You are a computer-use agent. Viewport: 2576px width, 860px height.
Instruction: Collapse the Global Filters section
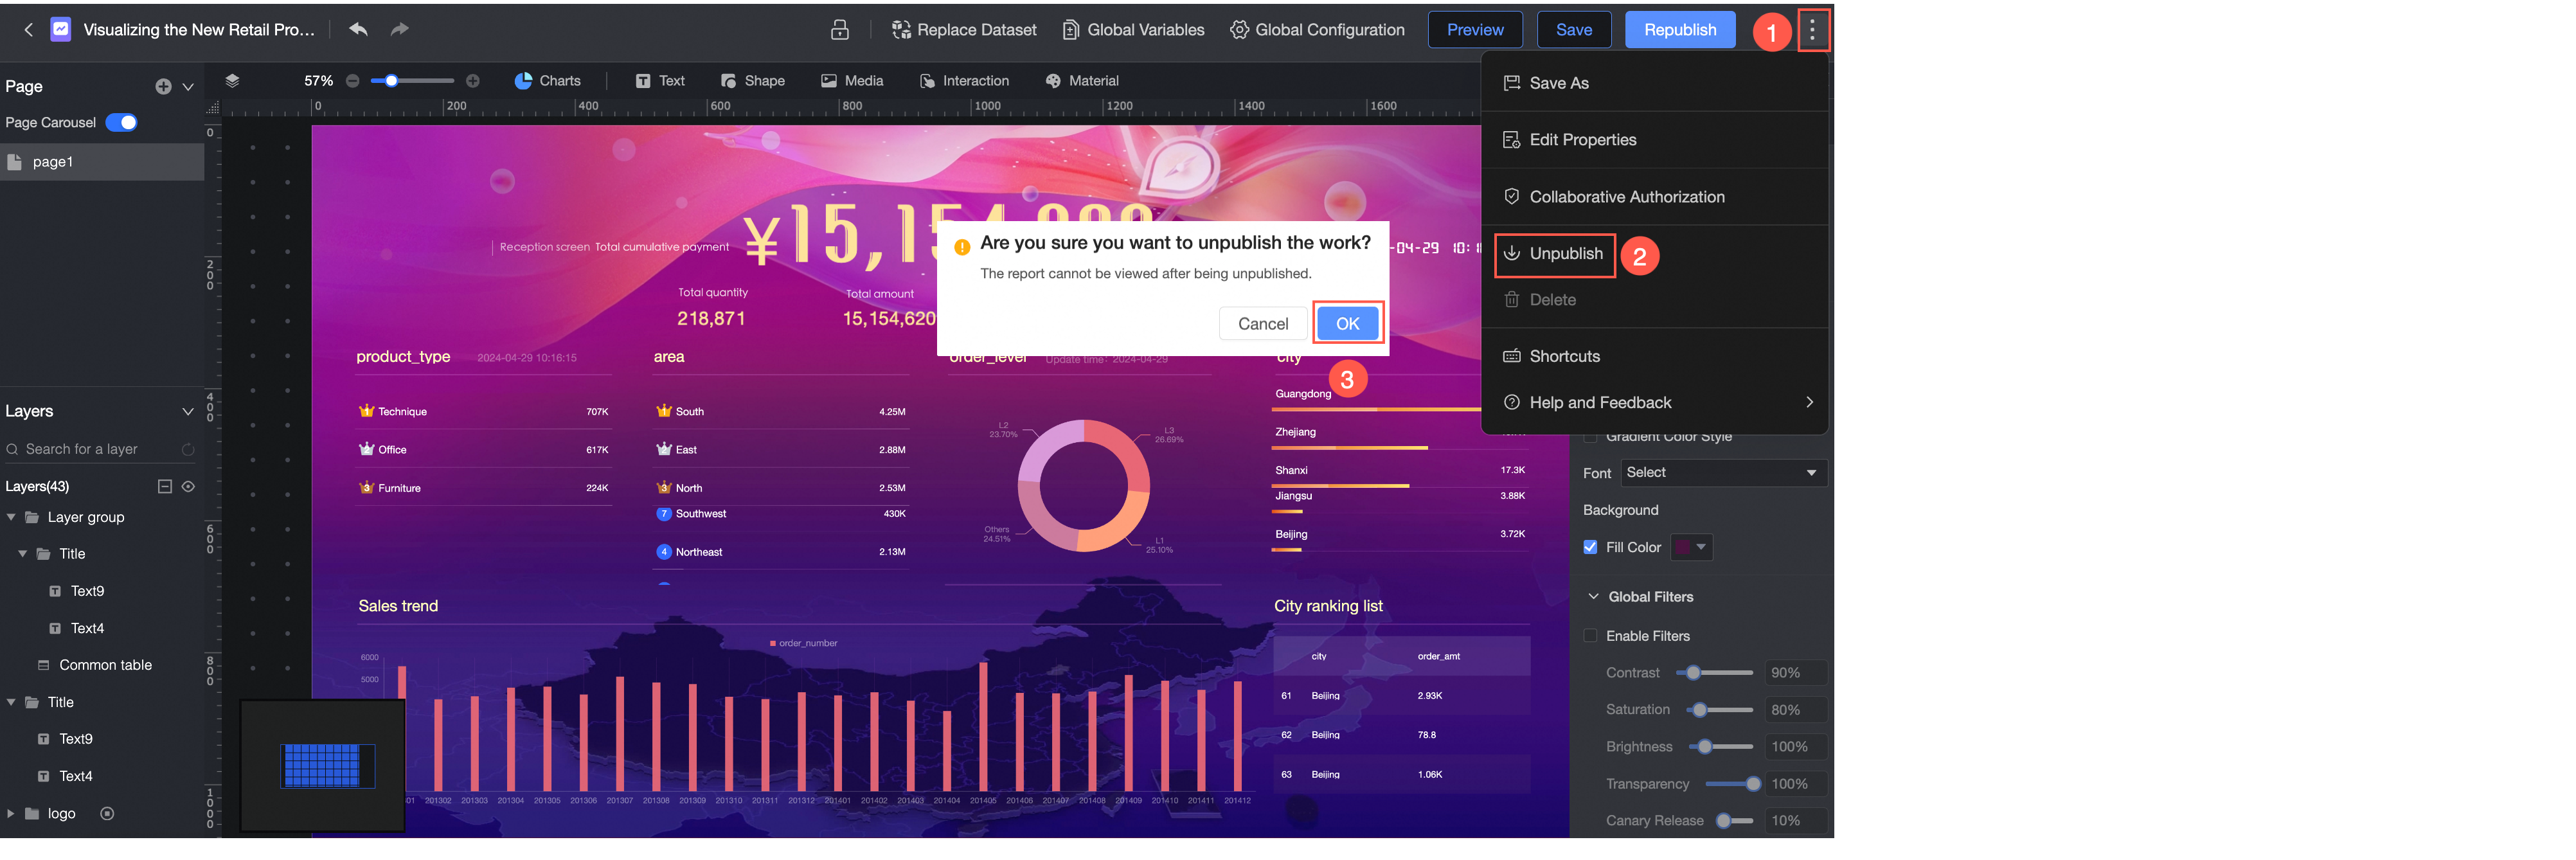1593,597
